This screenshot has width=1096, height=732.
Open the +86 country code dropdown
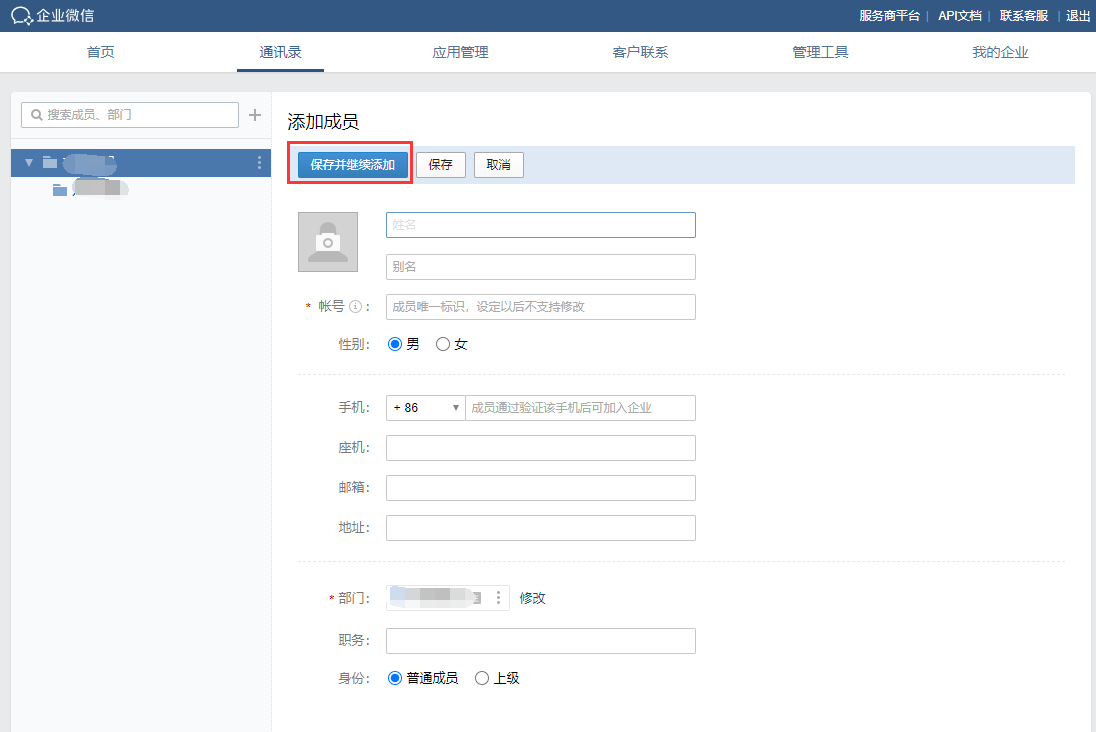(426, 408)
